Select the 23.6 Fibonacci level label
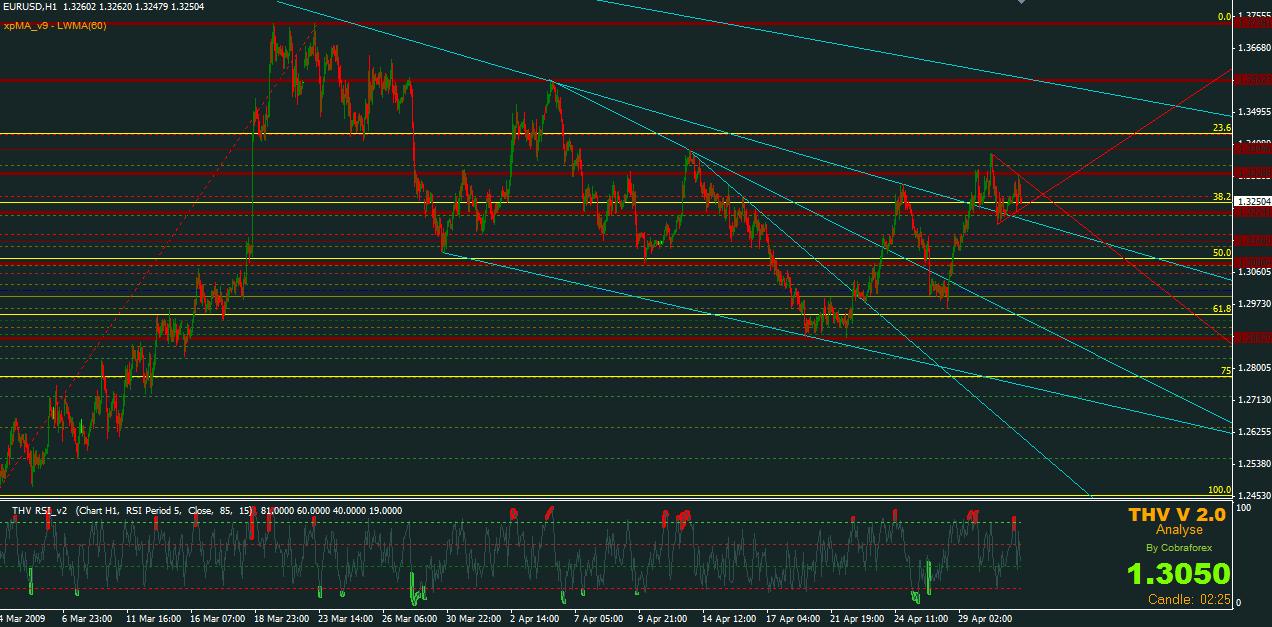 coord(1221,128)
